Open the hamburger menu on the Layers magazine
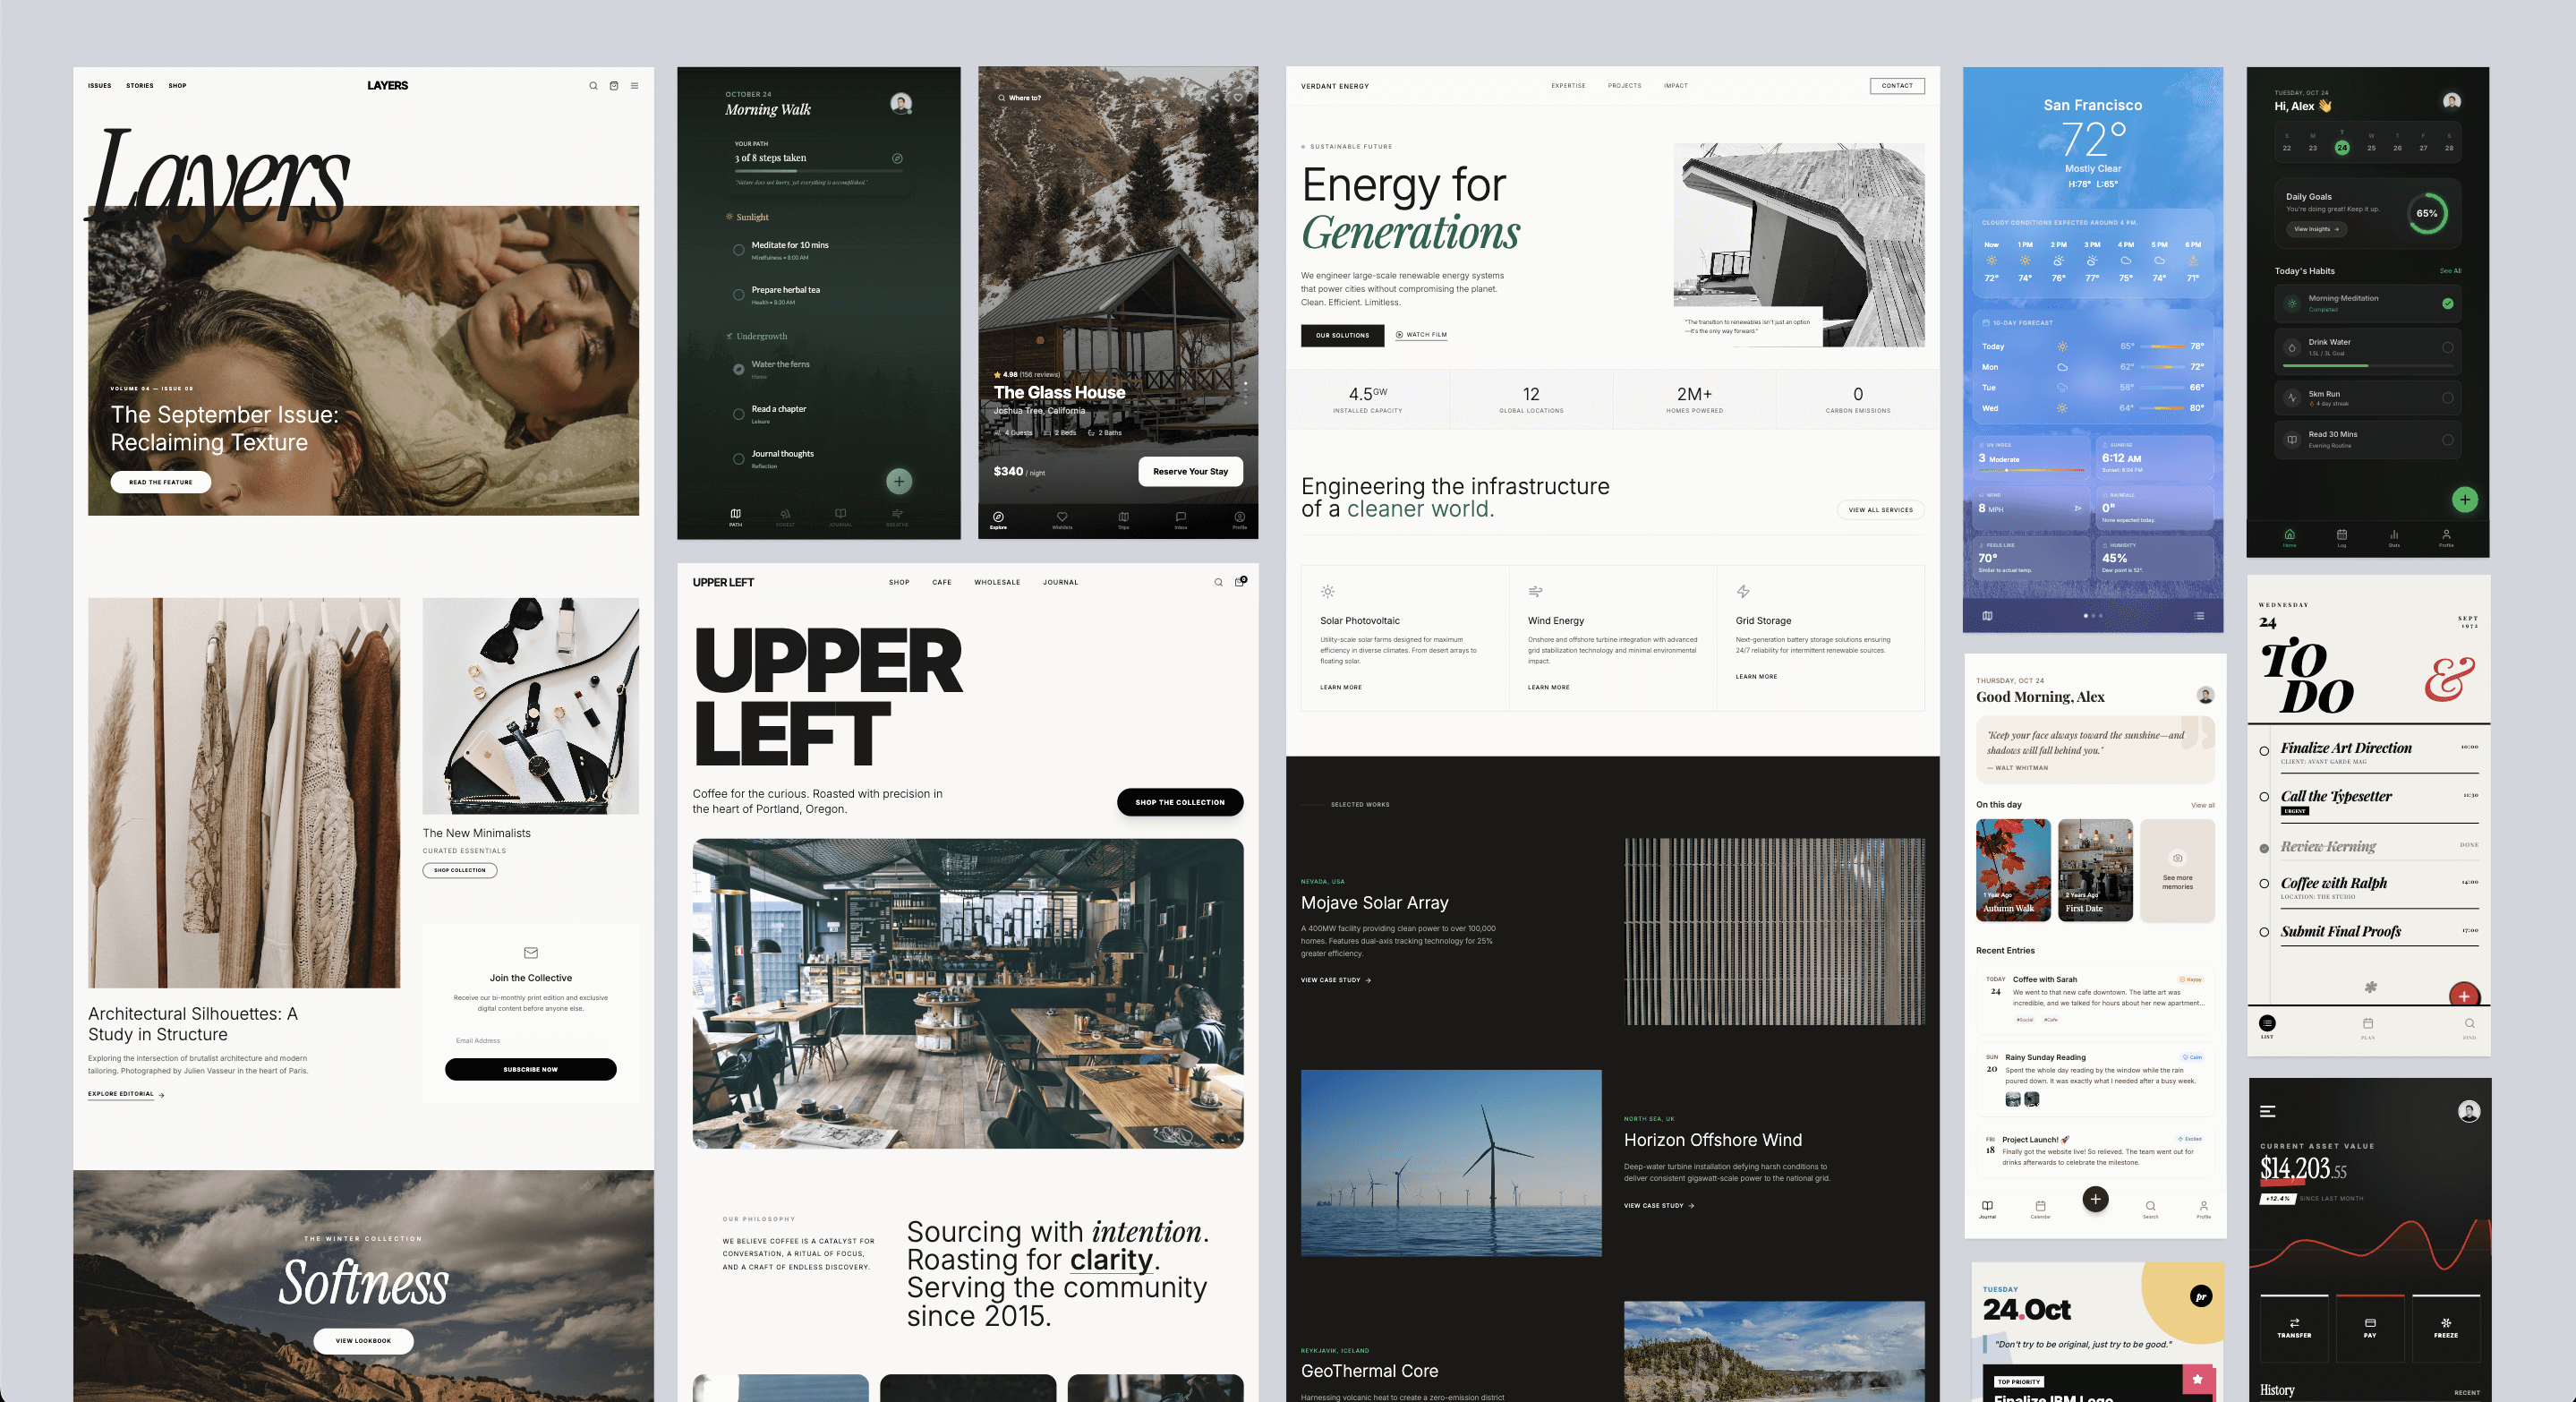 [x=635, y=85]
